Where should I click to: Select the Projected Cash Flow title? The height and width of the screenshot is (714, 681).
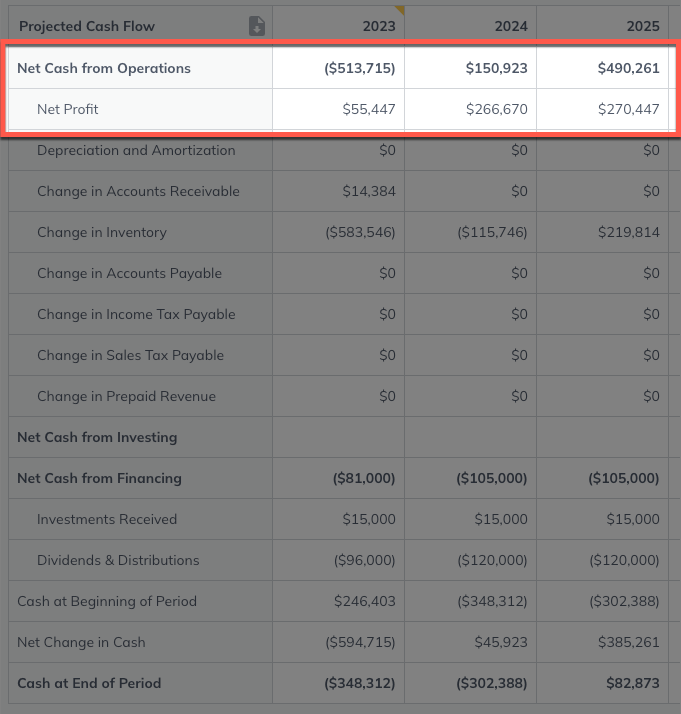[x=87, y=26]
